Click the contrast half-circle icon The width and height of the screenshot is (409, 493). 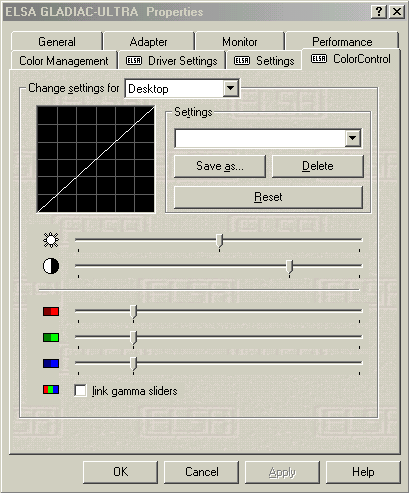[x=51, y=266]
